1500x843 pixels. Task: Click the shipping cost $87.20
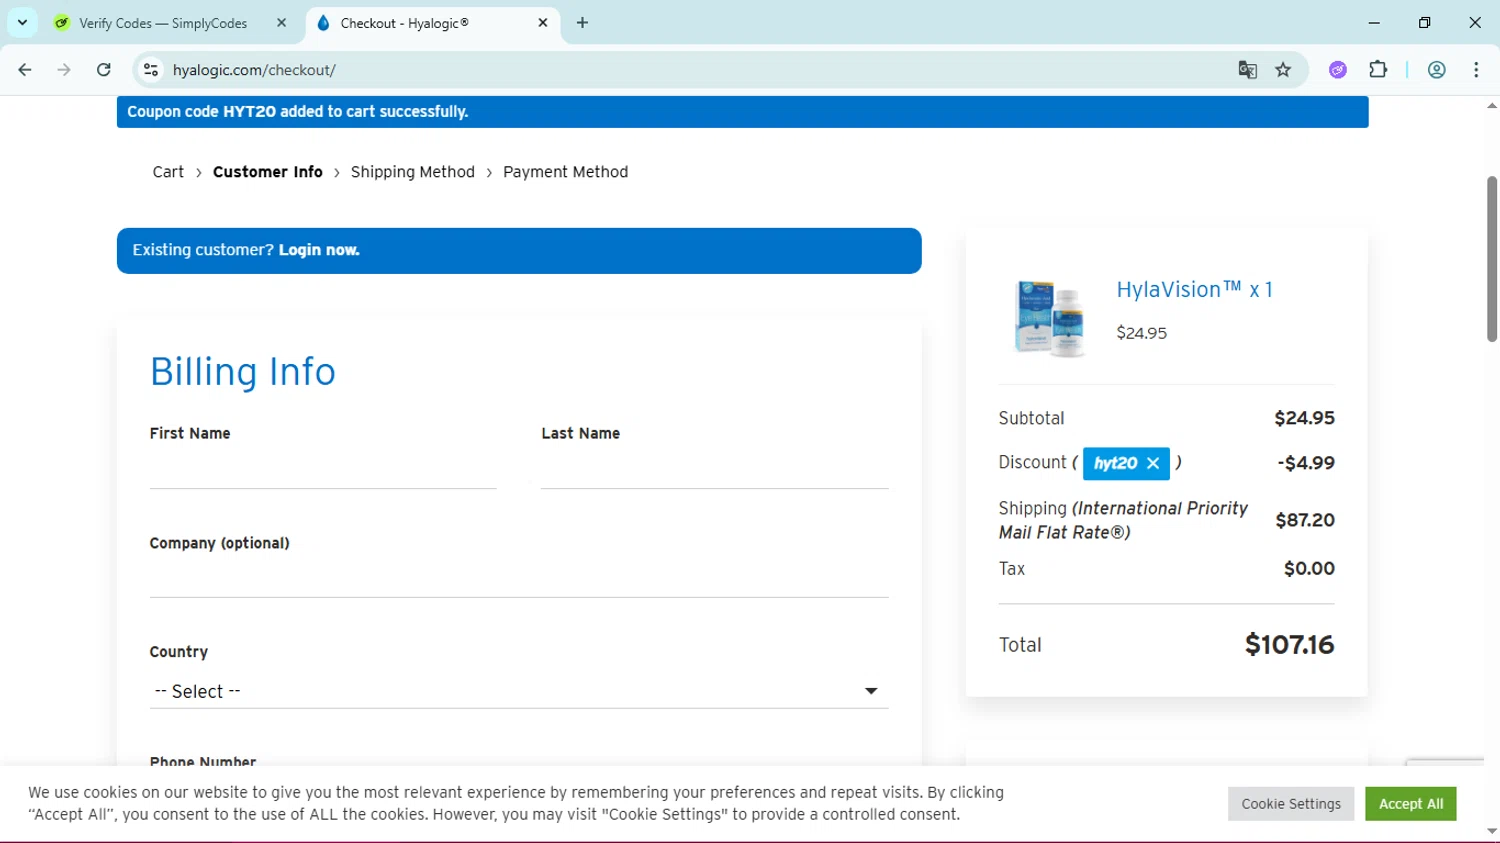pyautogui.click(x=1305, y=520)
